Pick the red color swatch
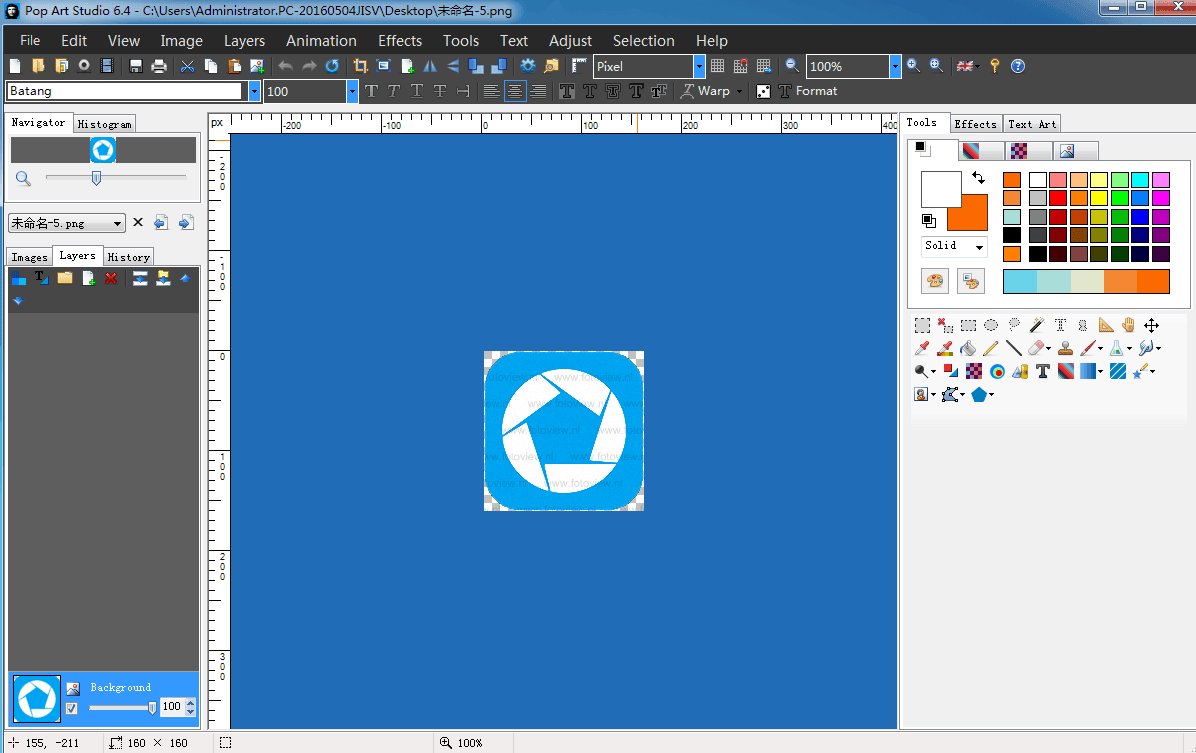Viewport: 1196px width, 753px height. click(x=1058, y=198)
